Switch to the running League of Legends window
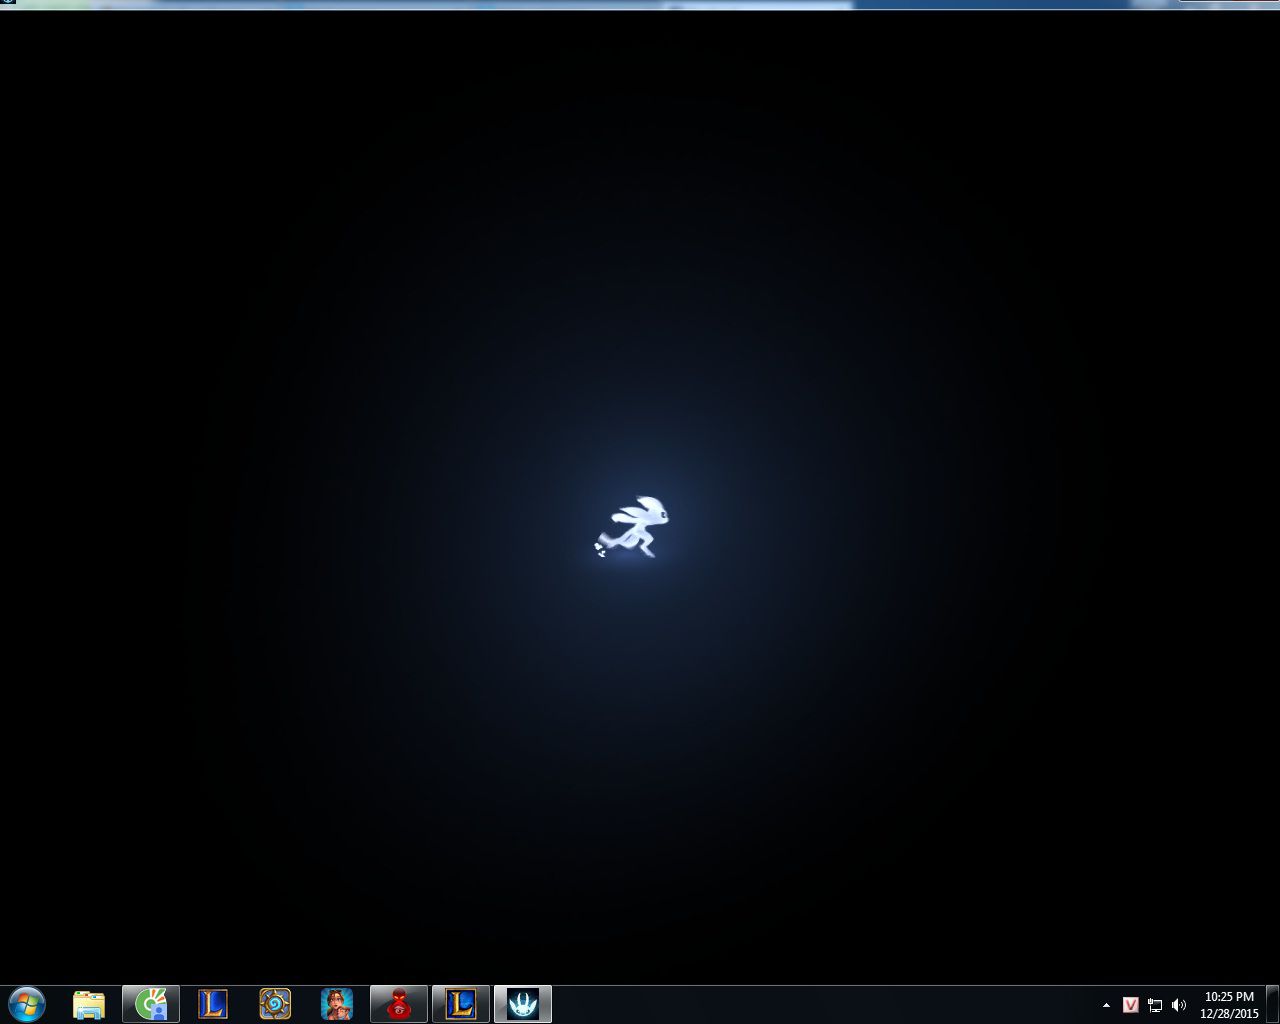The image size is (1280, 1024). 461,1004
